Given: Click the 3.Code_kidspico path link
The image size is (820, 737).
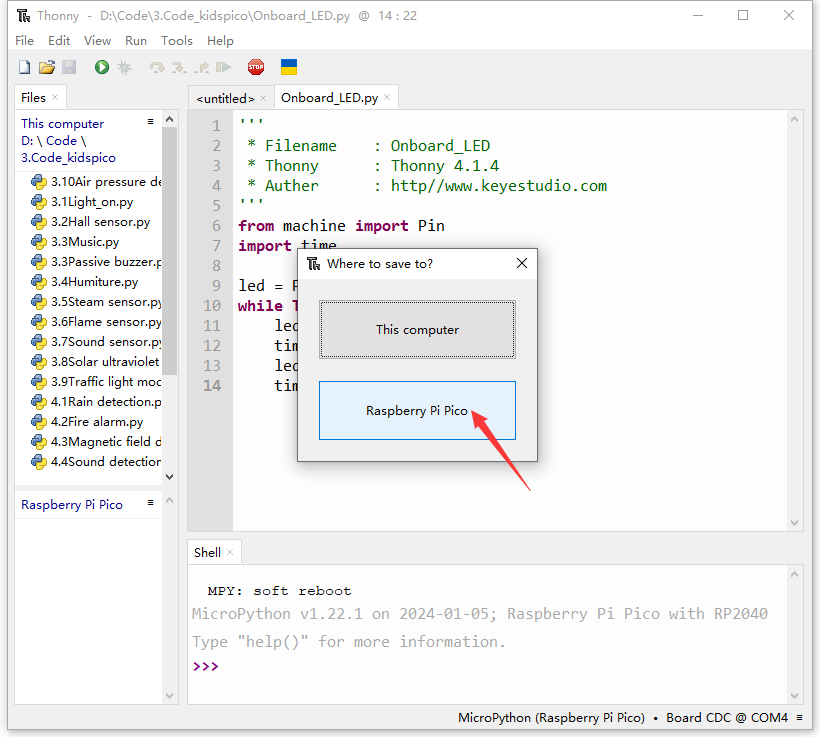Looking at the screenshot, I should (69, 157).
